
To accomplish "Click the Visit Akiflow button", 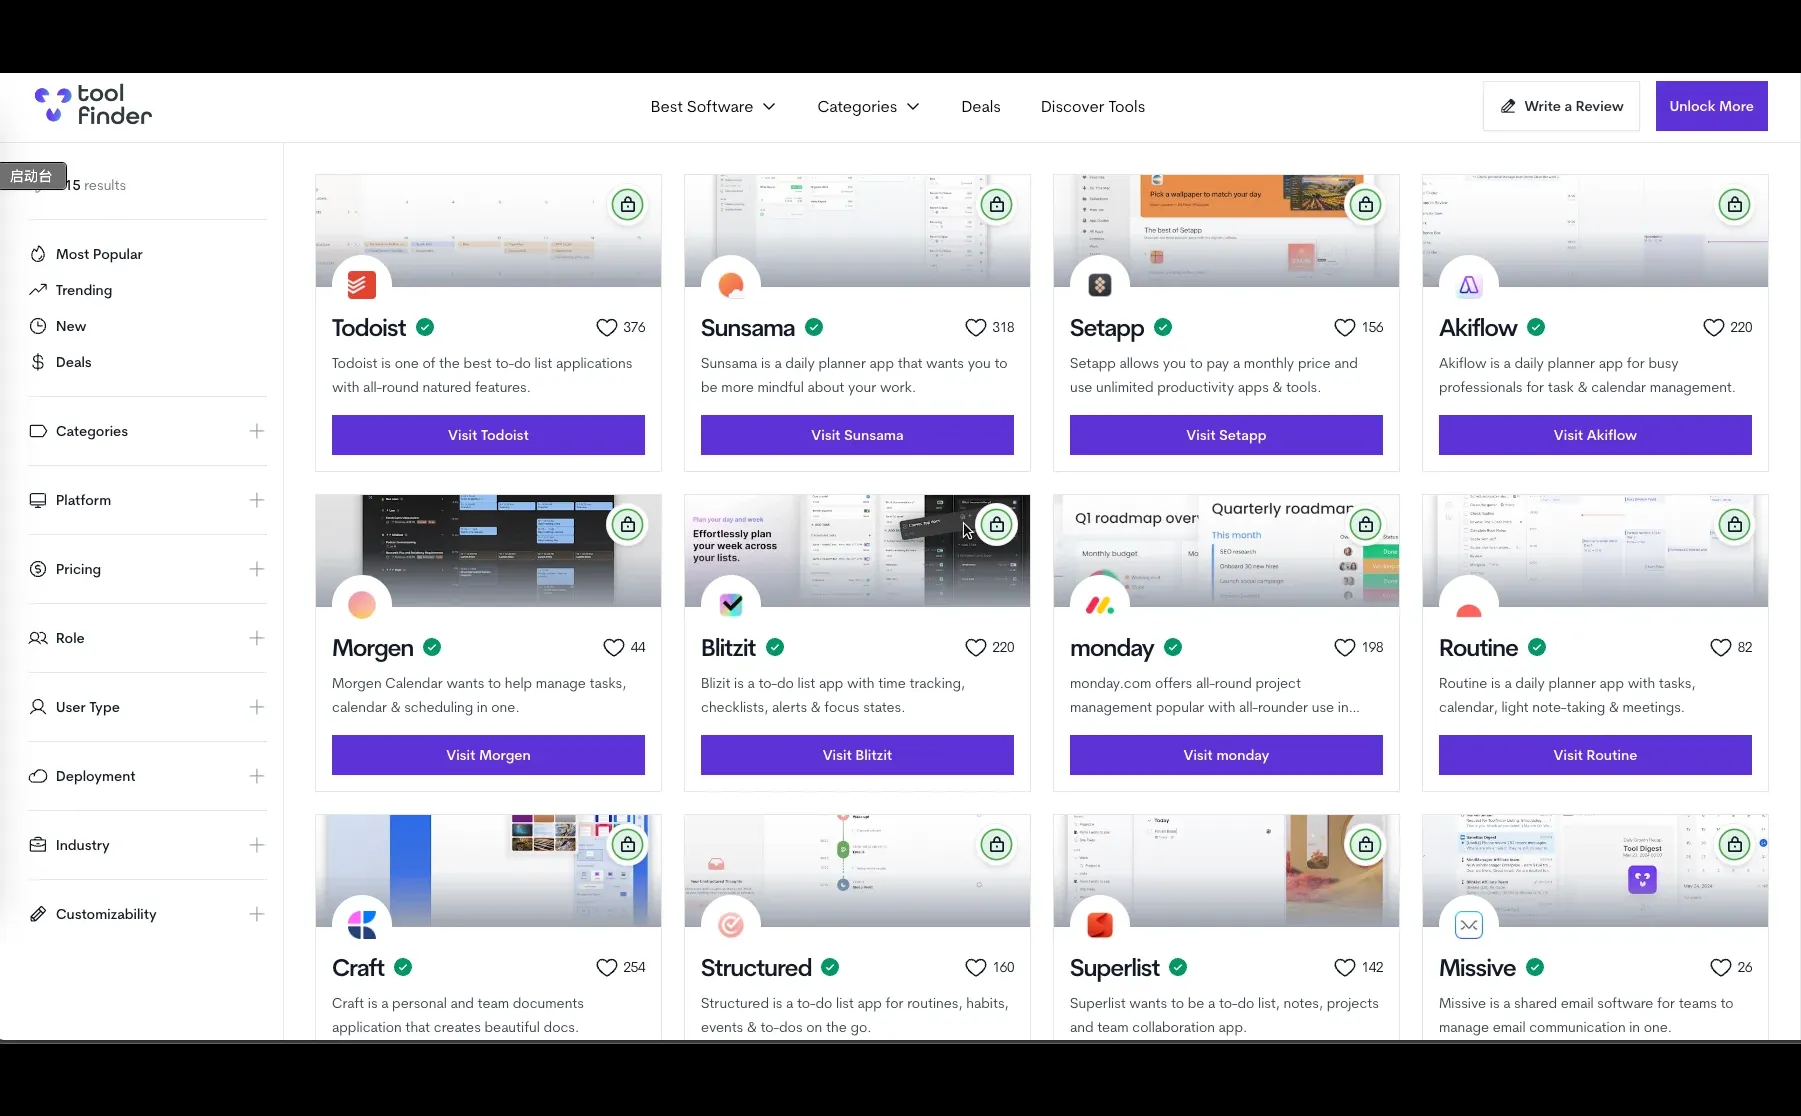I will coord(1595,435).
